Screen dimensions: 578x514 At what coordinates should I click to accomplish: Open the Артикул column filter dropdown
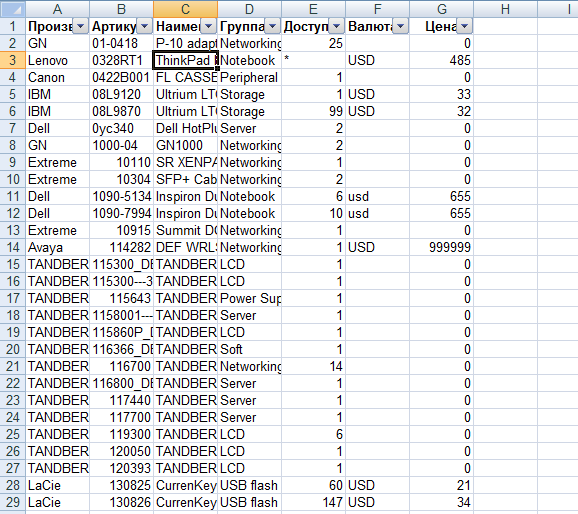tap(144, 26)
